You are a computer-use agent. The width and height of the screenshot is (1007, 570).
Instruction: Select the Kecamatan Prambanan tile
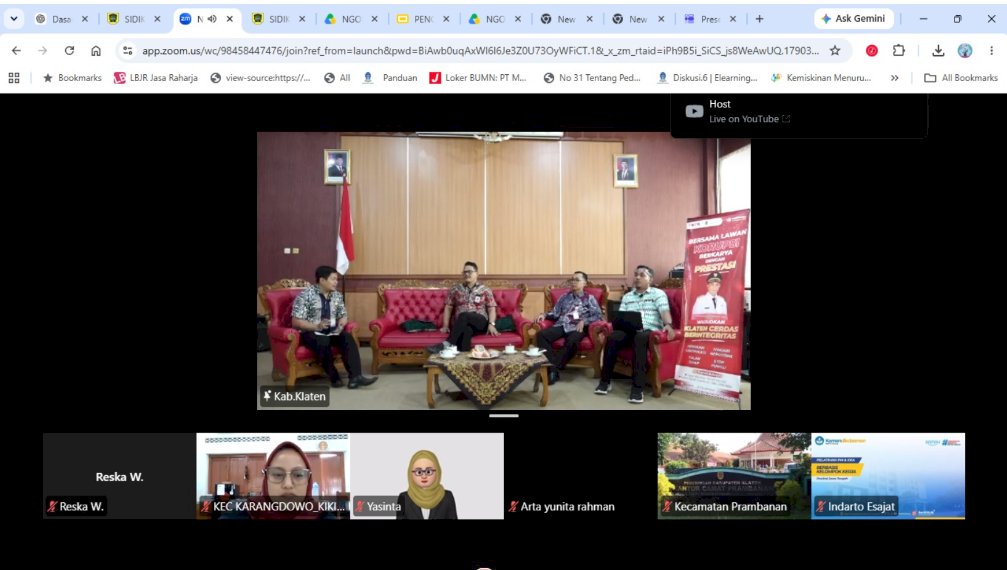pyautogui.click(x=734, y=476)
